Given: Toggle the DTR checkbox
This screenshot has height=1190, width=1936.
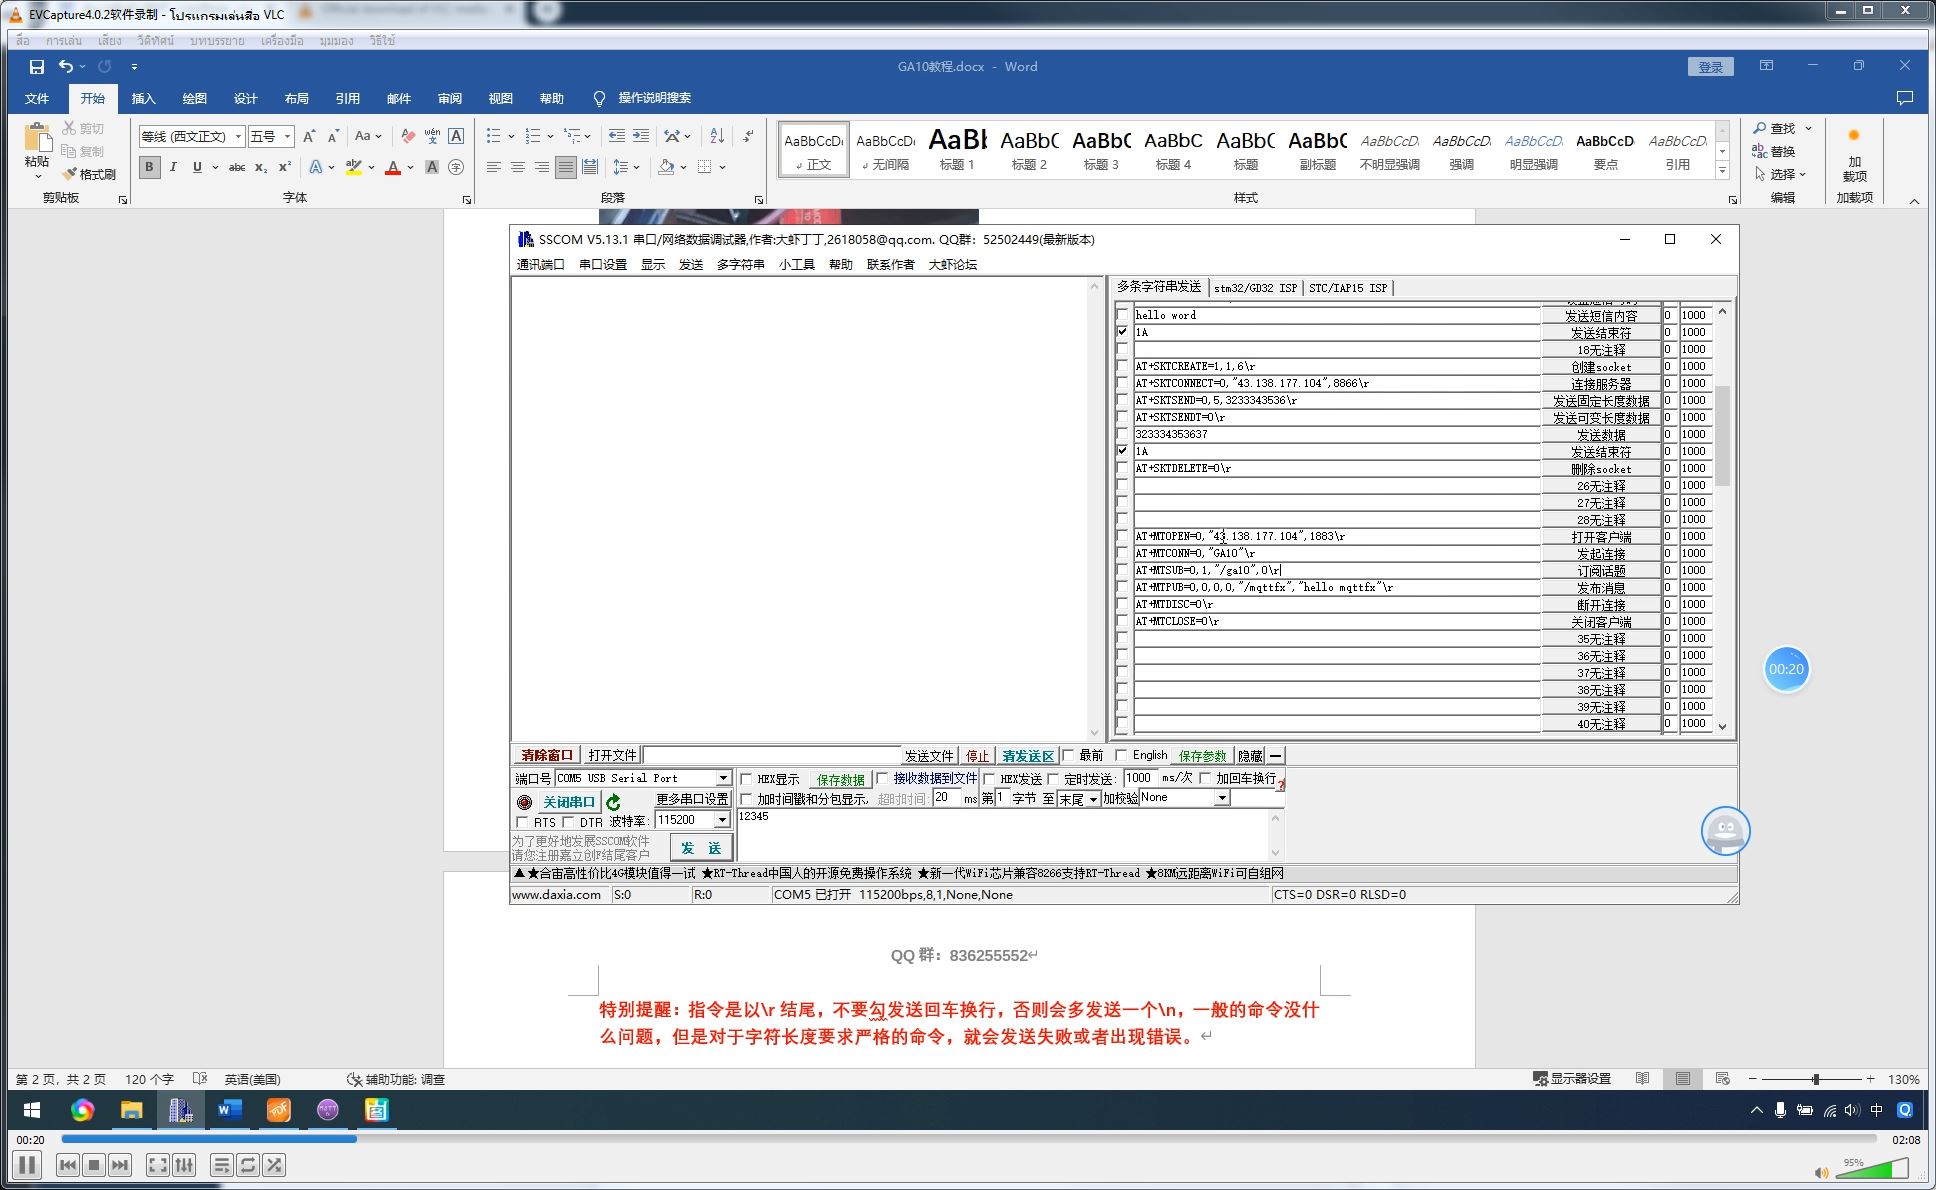Looking at the screenshot, I should click(569, 822).
